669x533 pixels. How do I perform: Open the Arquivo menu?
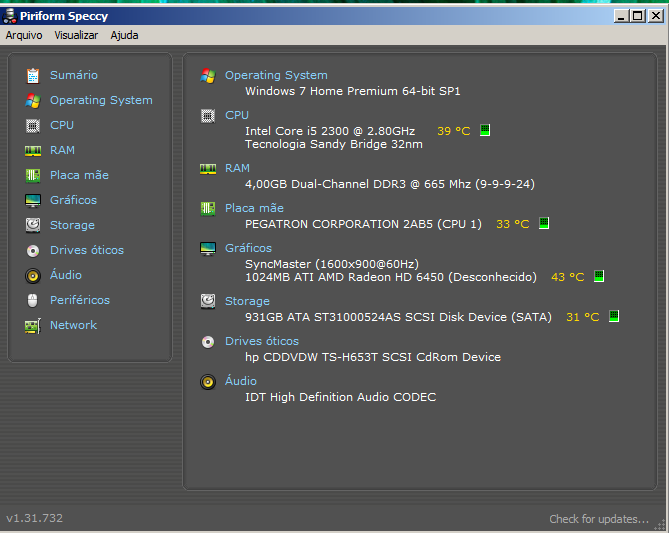click(24, 35)
